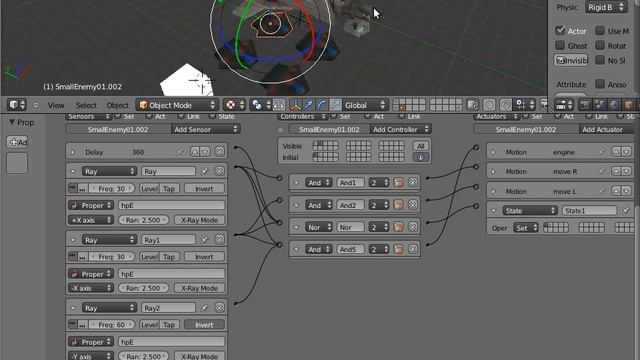This screenshot has height=360, width=640.
Task: Adjust Ray1 sensor Range 2.500 field
Action: point(143,288)
